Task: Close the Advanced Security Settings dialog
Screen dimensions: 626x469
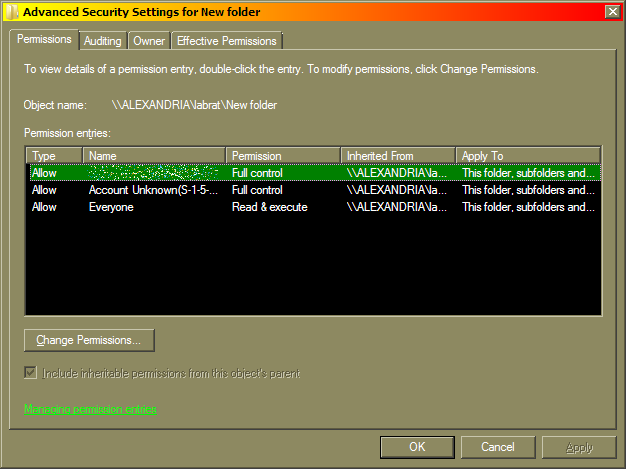Action: tap(612, 12)
